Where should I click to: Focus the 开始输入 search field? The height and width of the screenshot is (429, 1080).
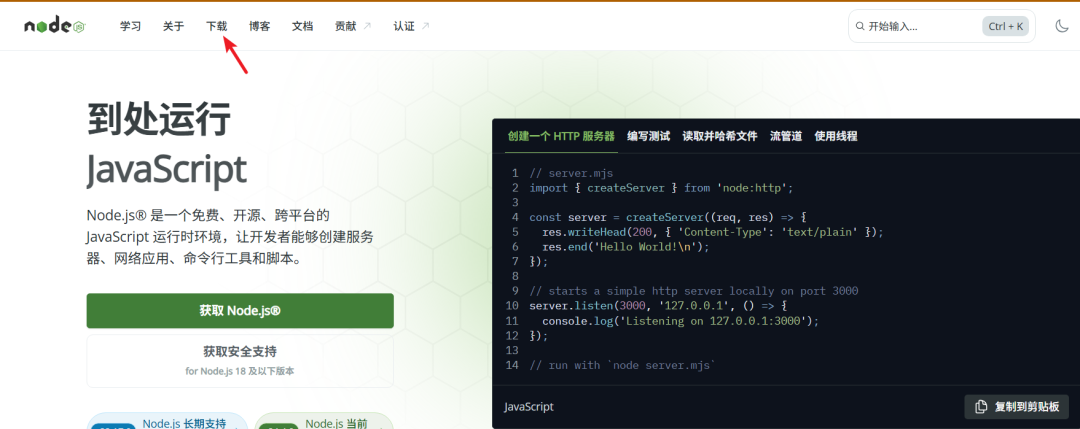click(942, 26)
